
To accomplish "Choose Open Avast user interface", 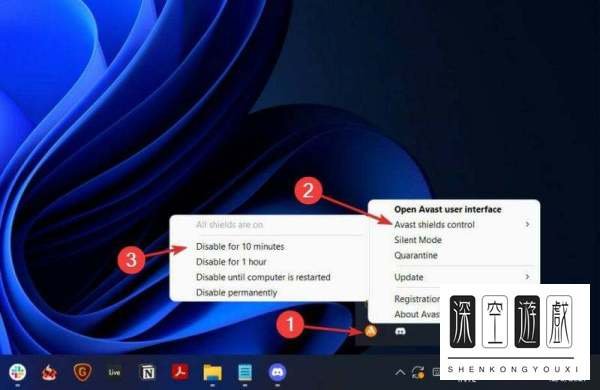I will [448, 209].
